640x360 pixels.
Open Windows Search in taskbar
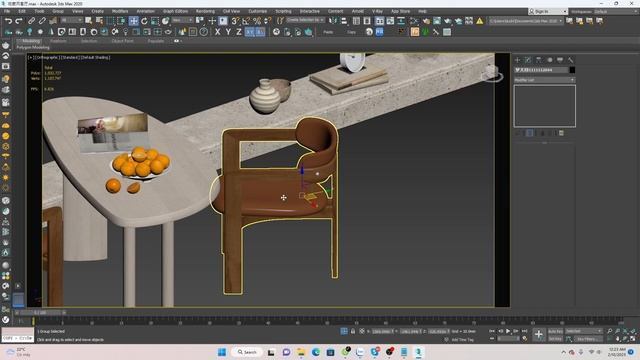coord(247,352)
